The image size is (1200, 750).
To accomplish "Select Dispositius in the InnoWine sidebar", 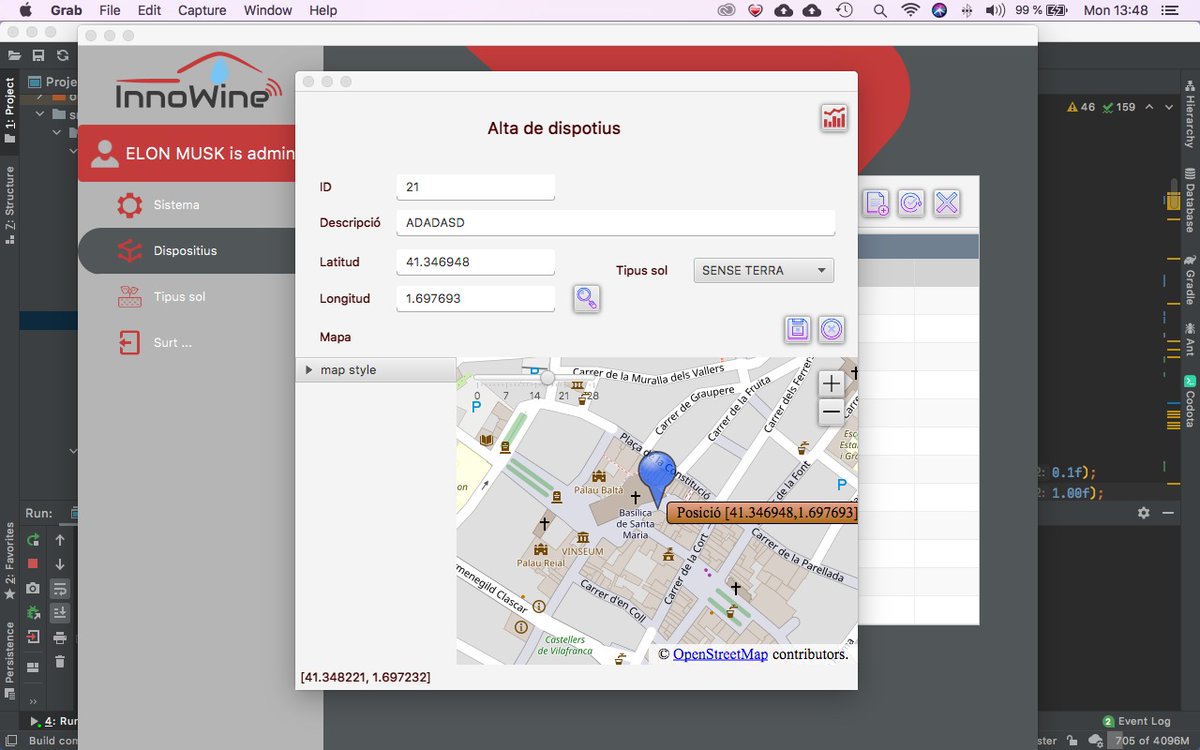I will point(186,251).
